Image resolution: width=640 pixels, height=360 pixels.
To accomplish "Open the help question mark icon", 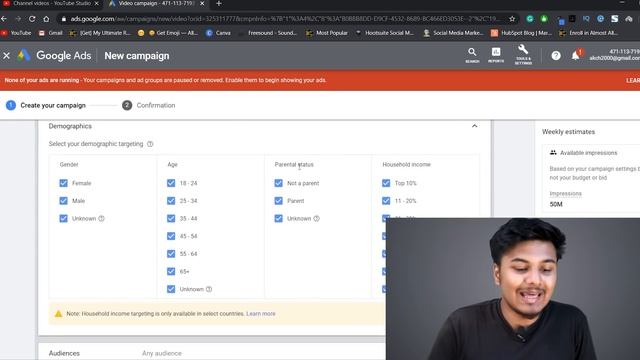I will 556,56.
